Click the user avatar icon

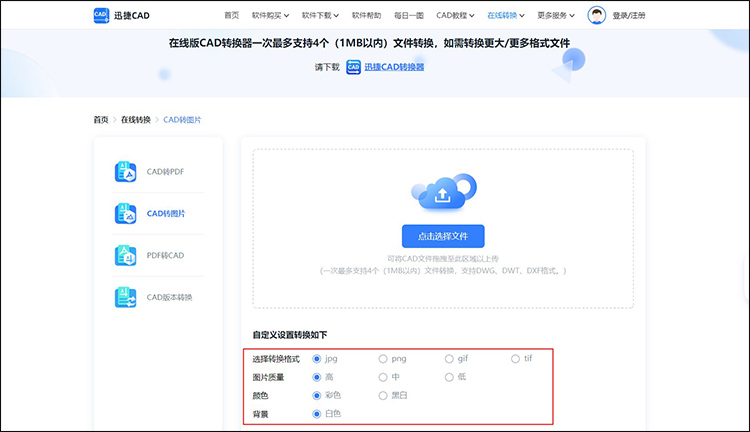coord(596,15)
